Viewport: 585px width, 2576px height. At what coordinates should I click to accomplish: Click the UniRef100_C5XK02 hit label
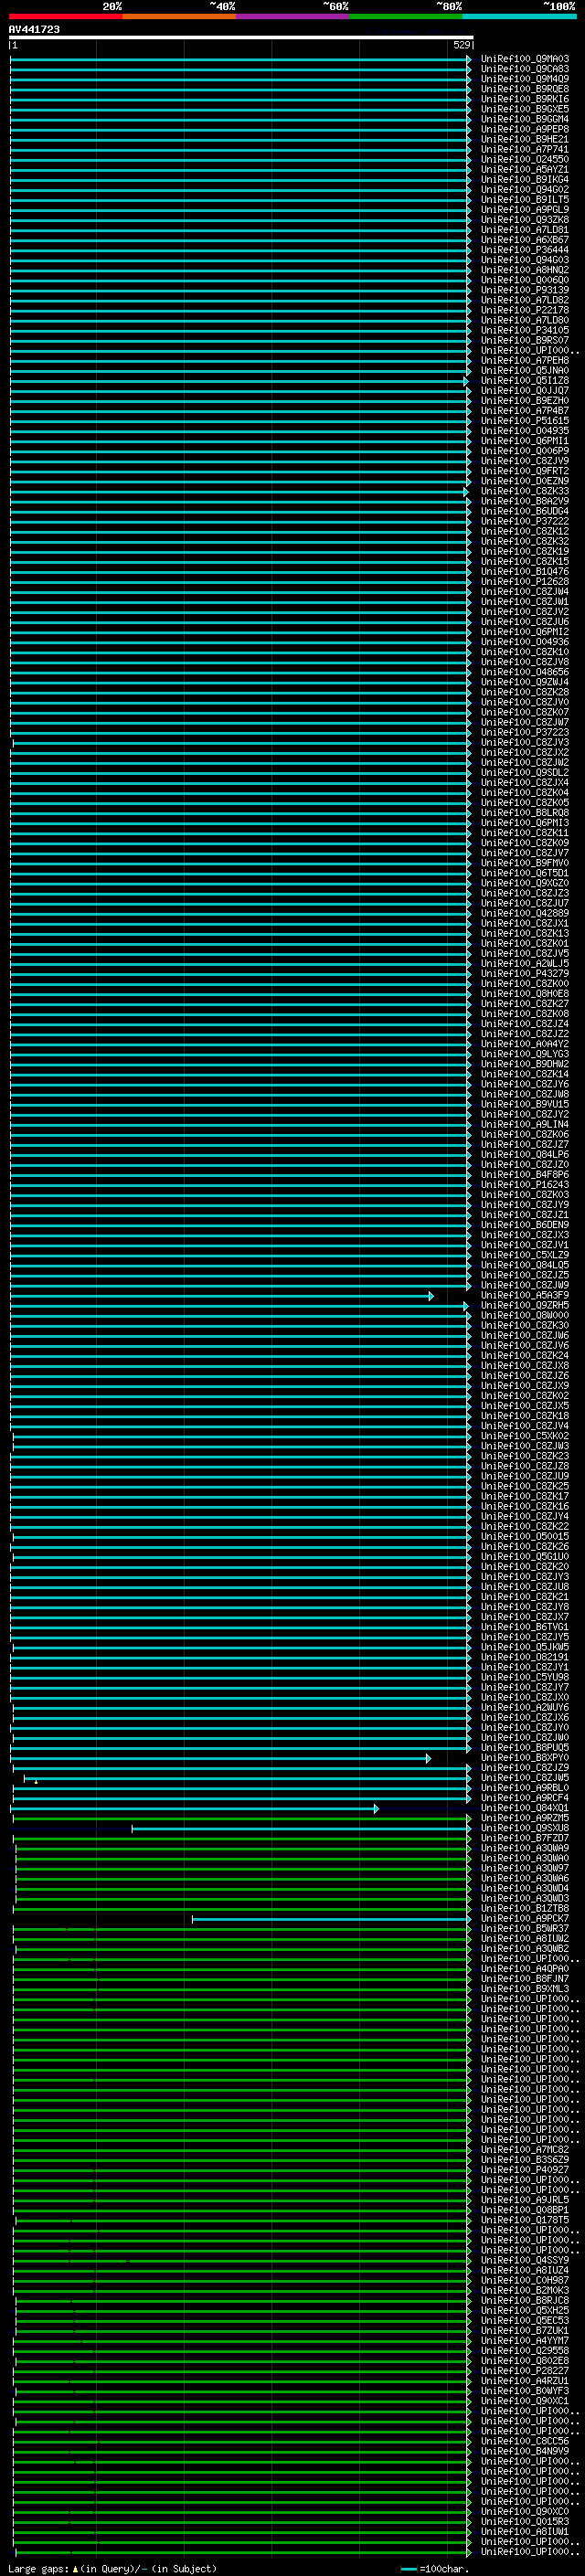[x=525, y=1436]
